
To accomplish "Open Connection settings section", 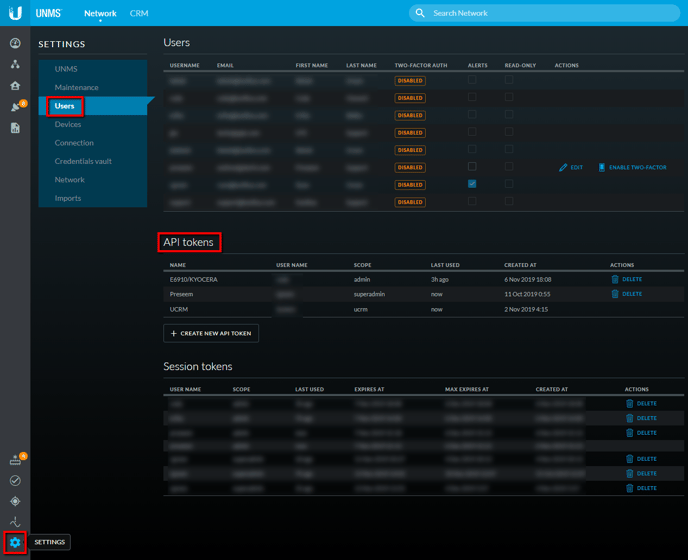I will [x=93, y=143].
